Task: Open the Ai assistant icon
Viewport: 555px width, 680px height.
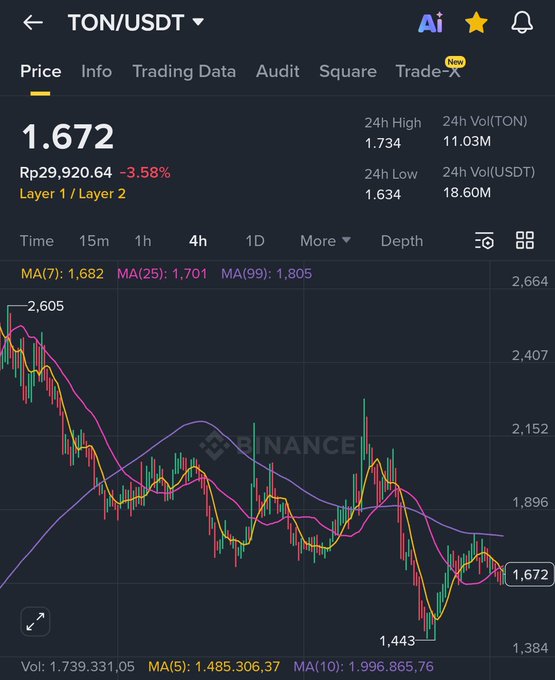Action: [x=431, y=23]
